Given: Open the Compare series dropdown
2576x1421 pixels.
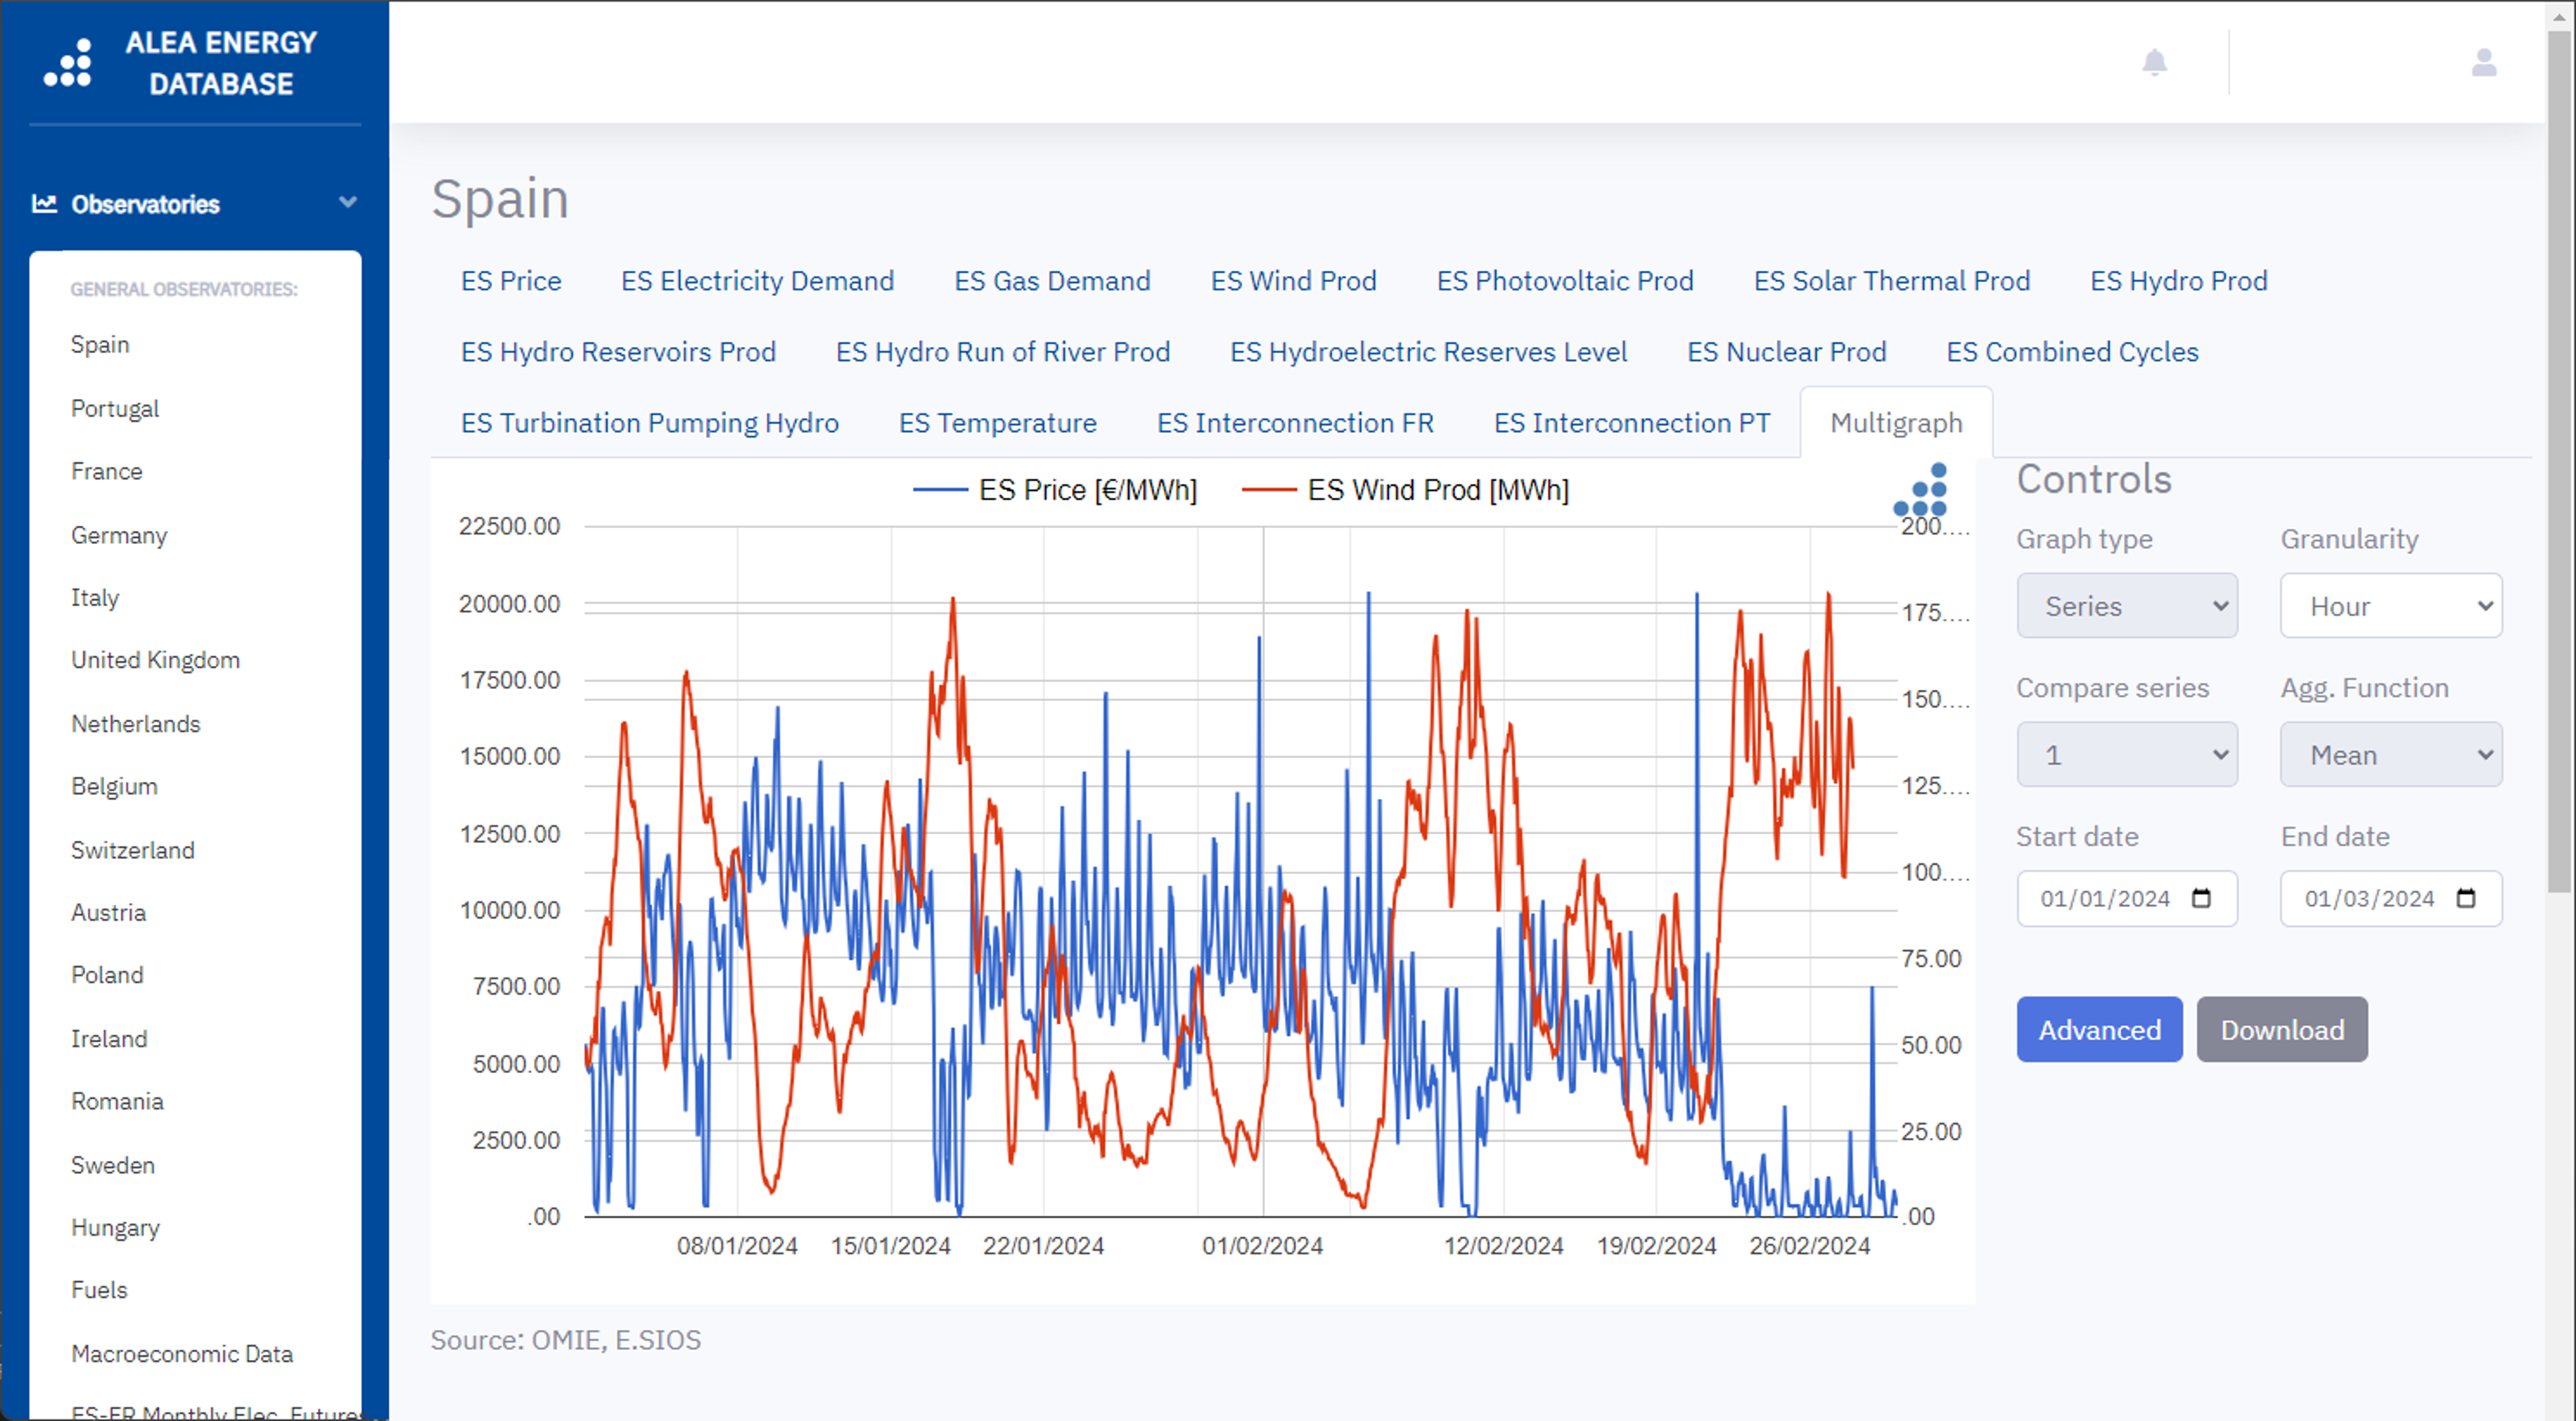Looking at the screenshot, I should click(2126, 755).
